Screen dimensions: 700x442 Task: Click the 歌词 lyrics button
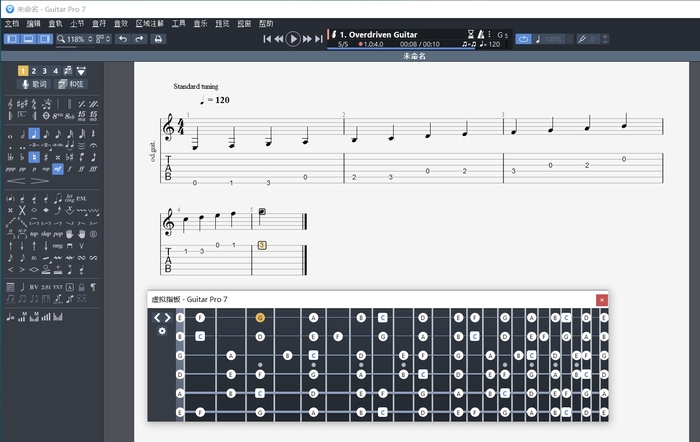(34, 84)
